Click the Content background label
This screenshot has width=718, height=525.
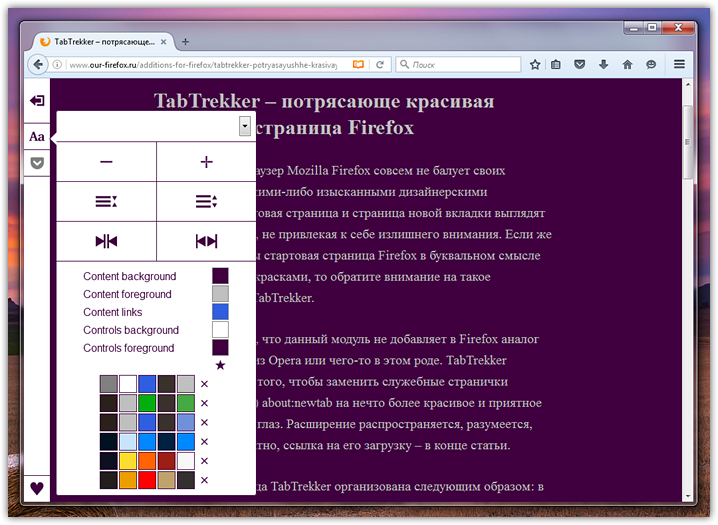tap(130, 276)
